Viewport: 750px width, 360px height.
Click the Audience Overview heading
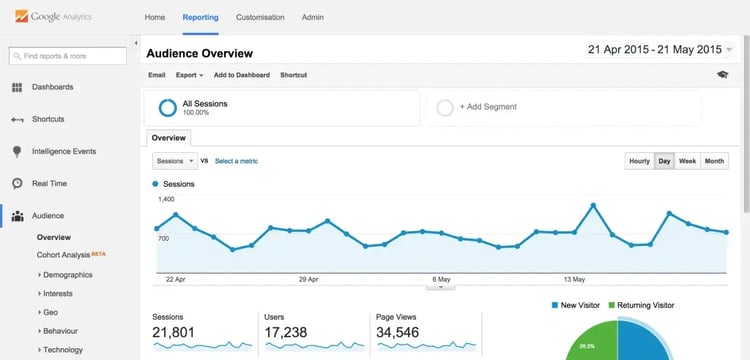(x=199, y=54)
